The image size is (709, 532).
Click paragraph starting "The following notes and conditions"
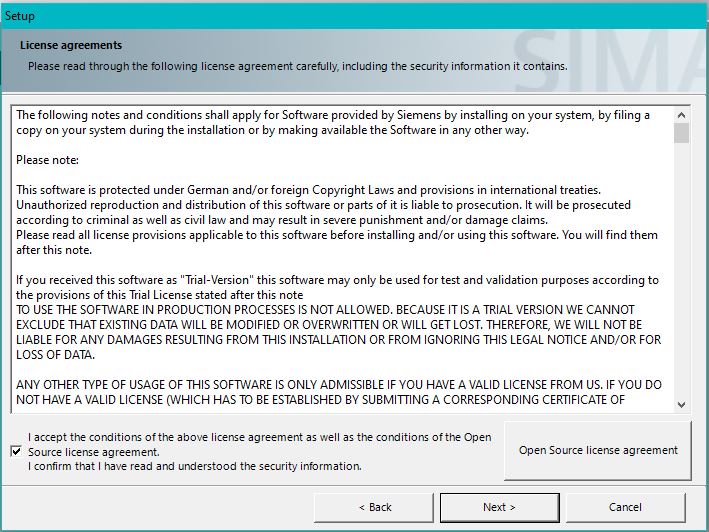coord(330,123)
